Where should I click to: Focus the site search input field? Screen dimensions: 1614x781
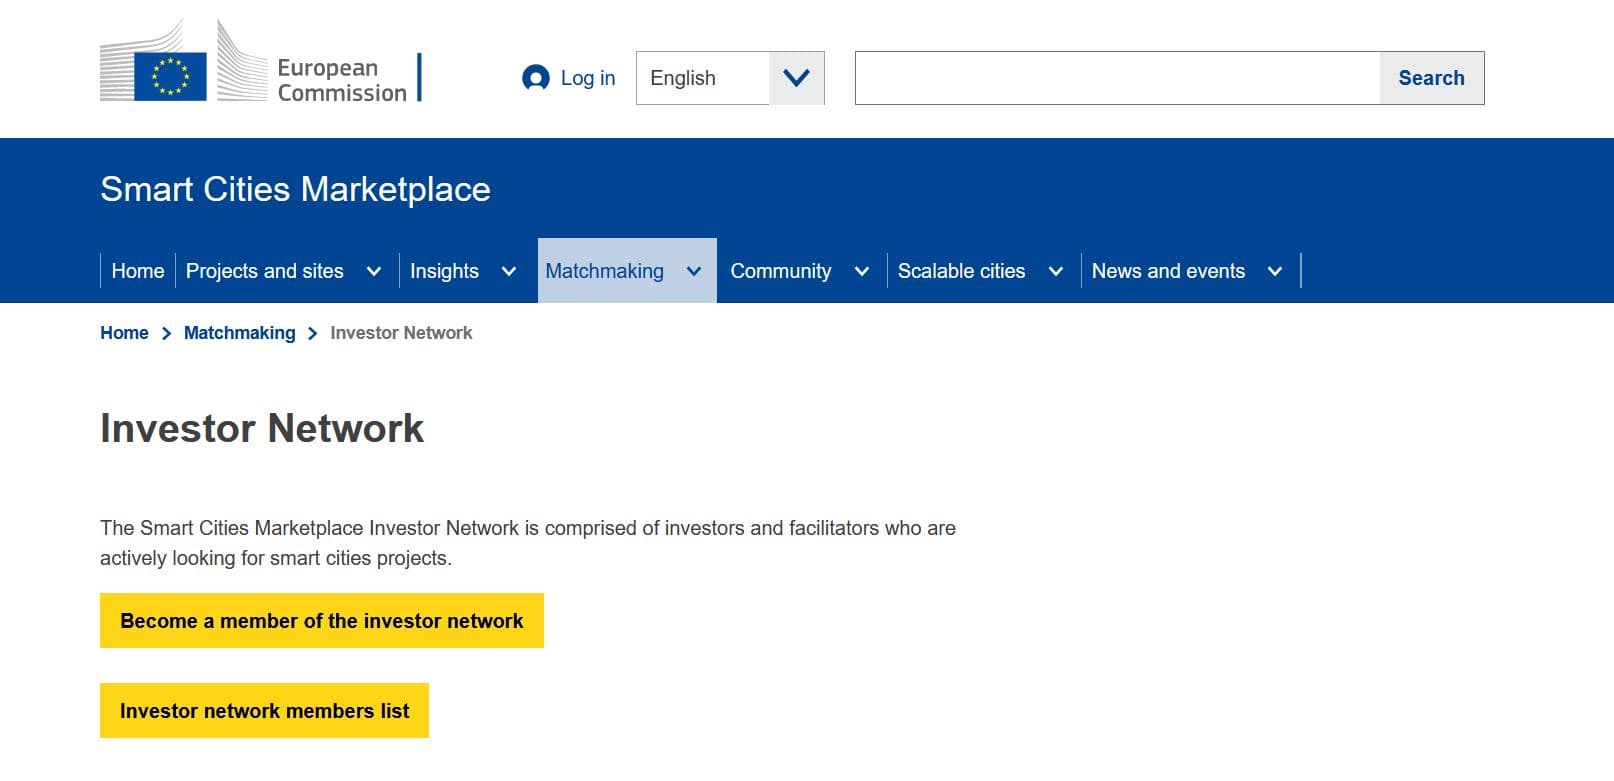coord(1117,78)
